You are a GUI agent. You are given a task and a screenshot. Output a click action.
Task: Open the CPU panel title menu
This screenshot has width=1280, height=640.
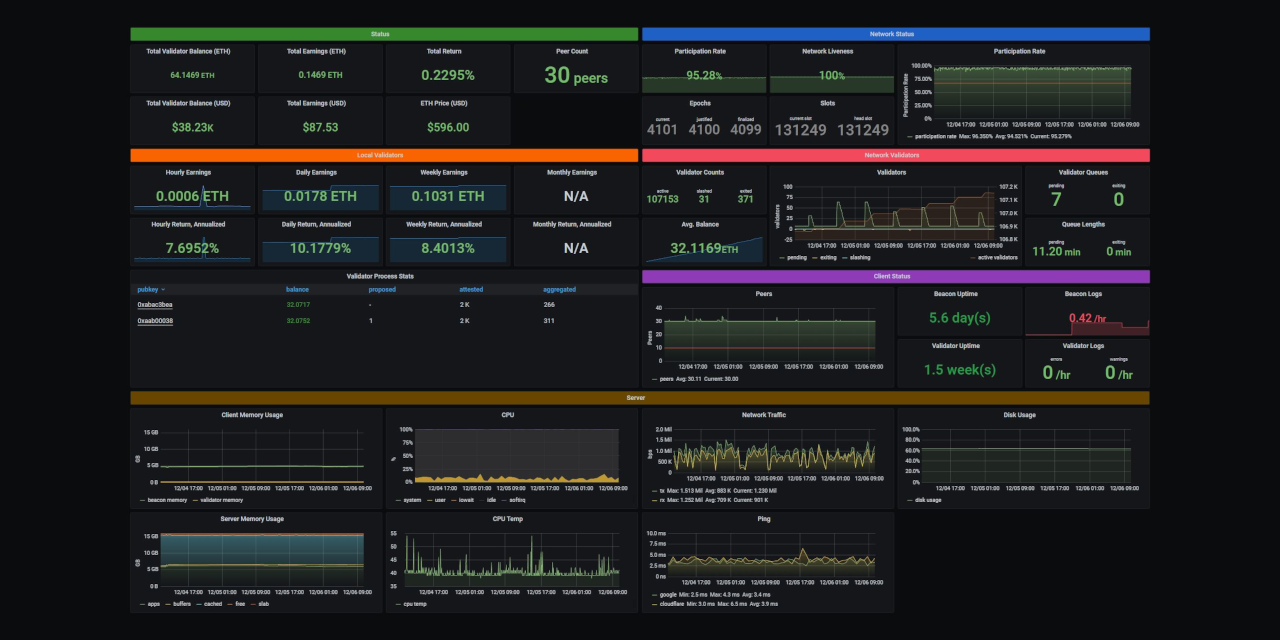[506, 414]
